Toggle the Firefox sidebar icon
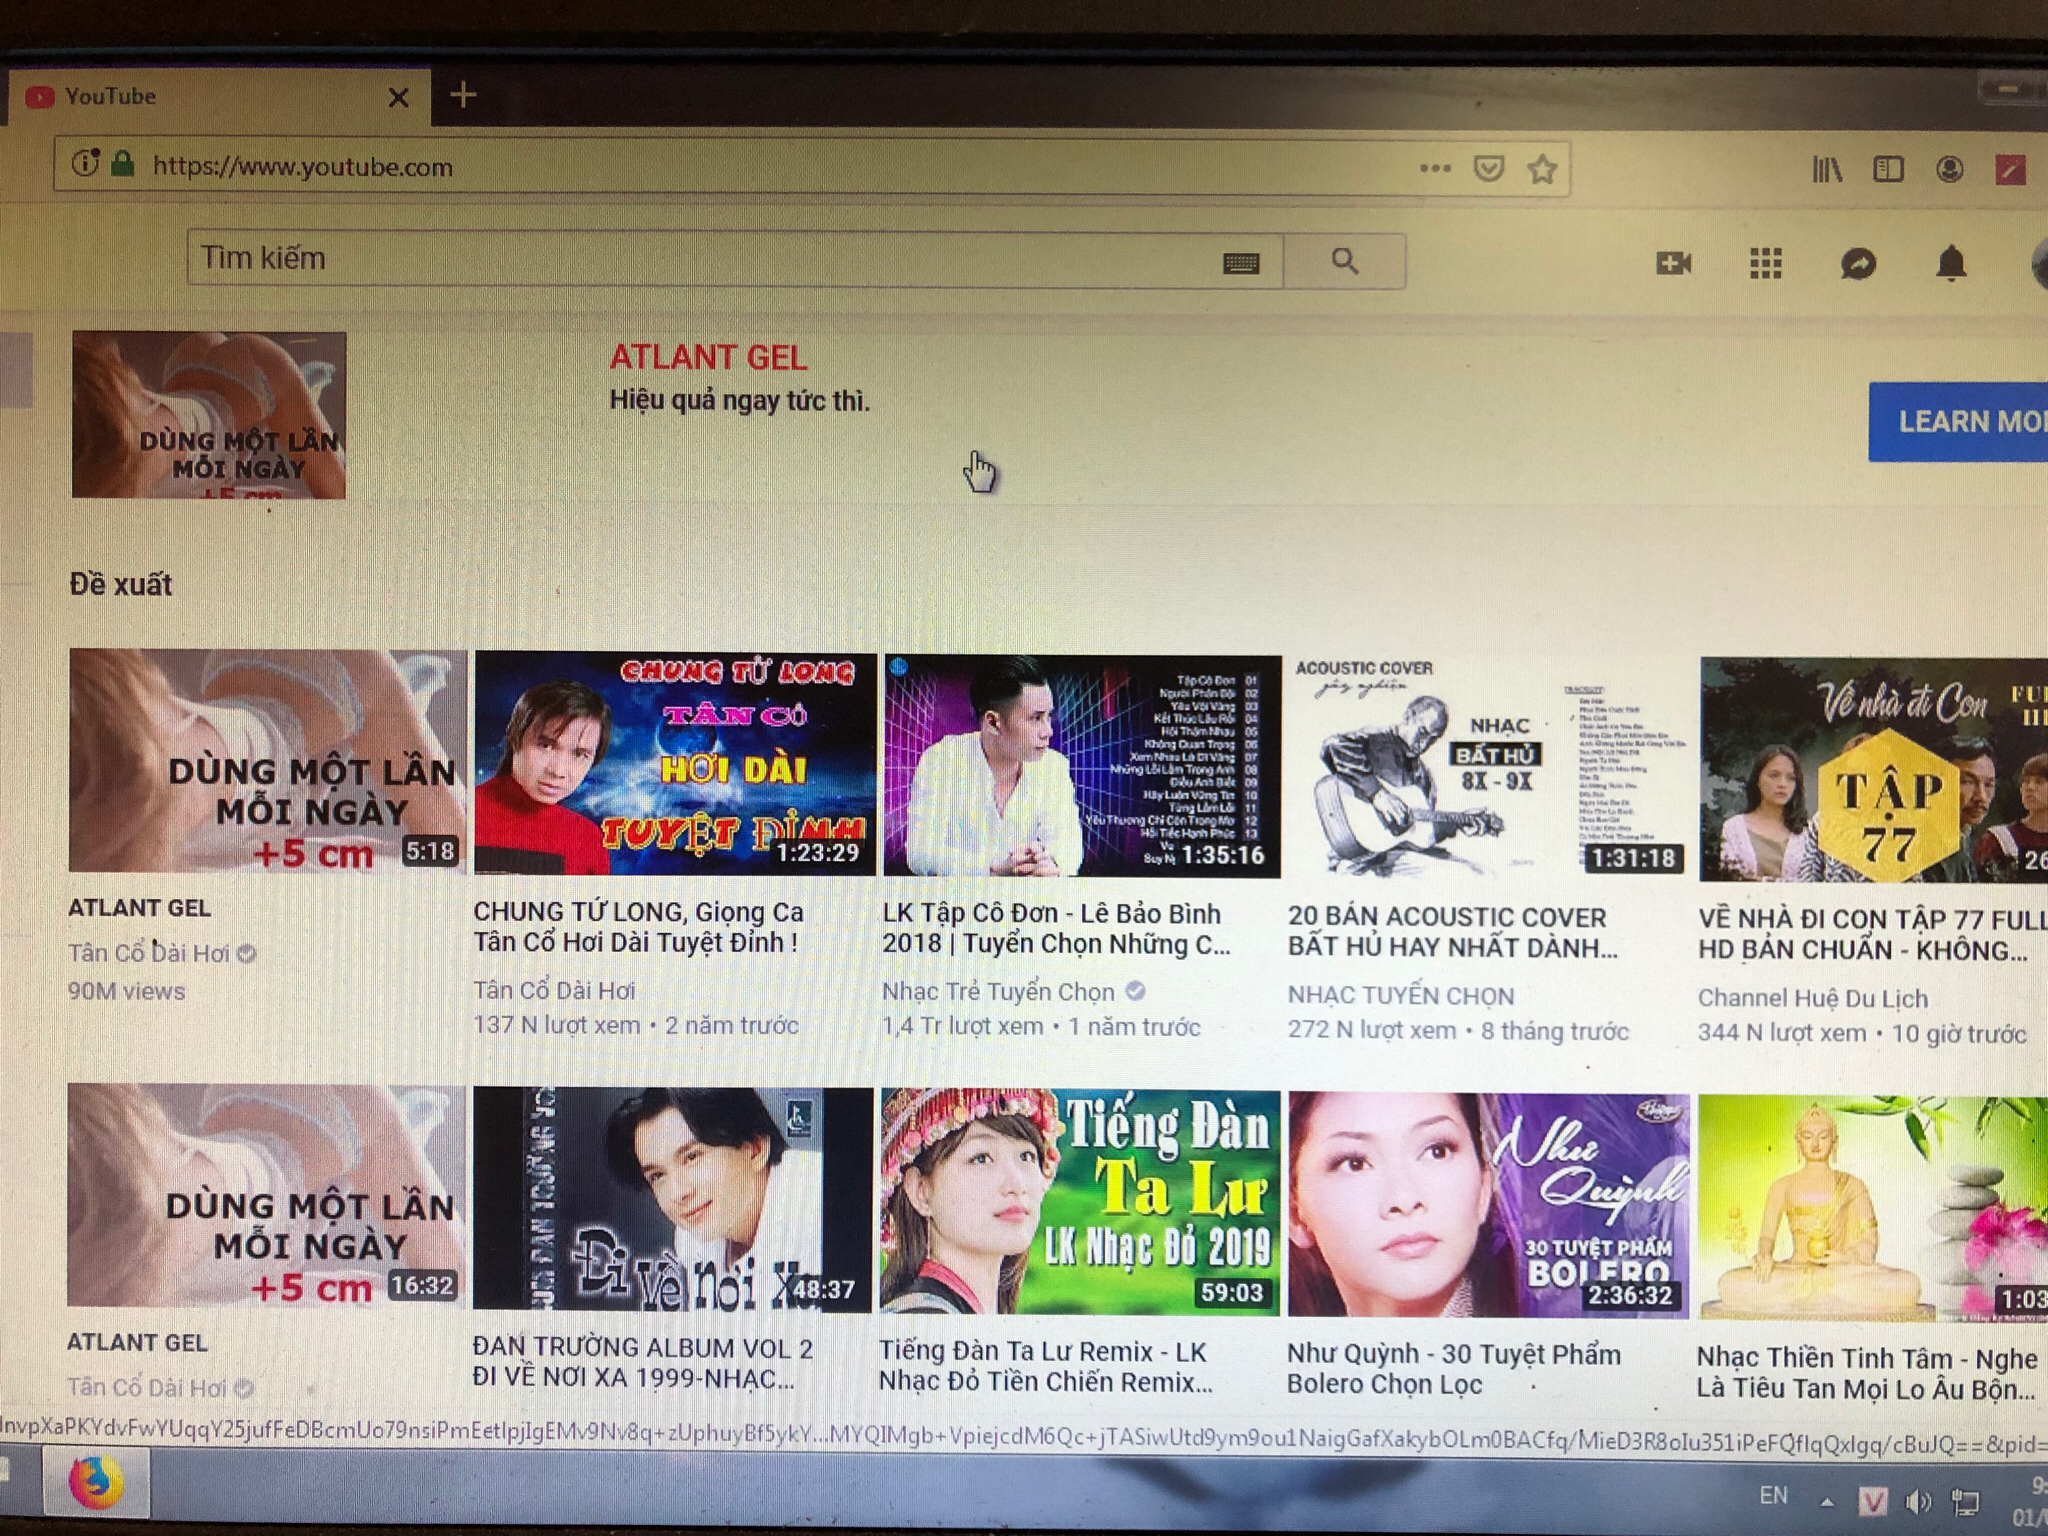 tap(1887, 169)
